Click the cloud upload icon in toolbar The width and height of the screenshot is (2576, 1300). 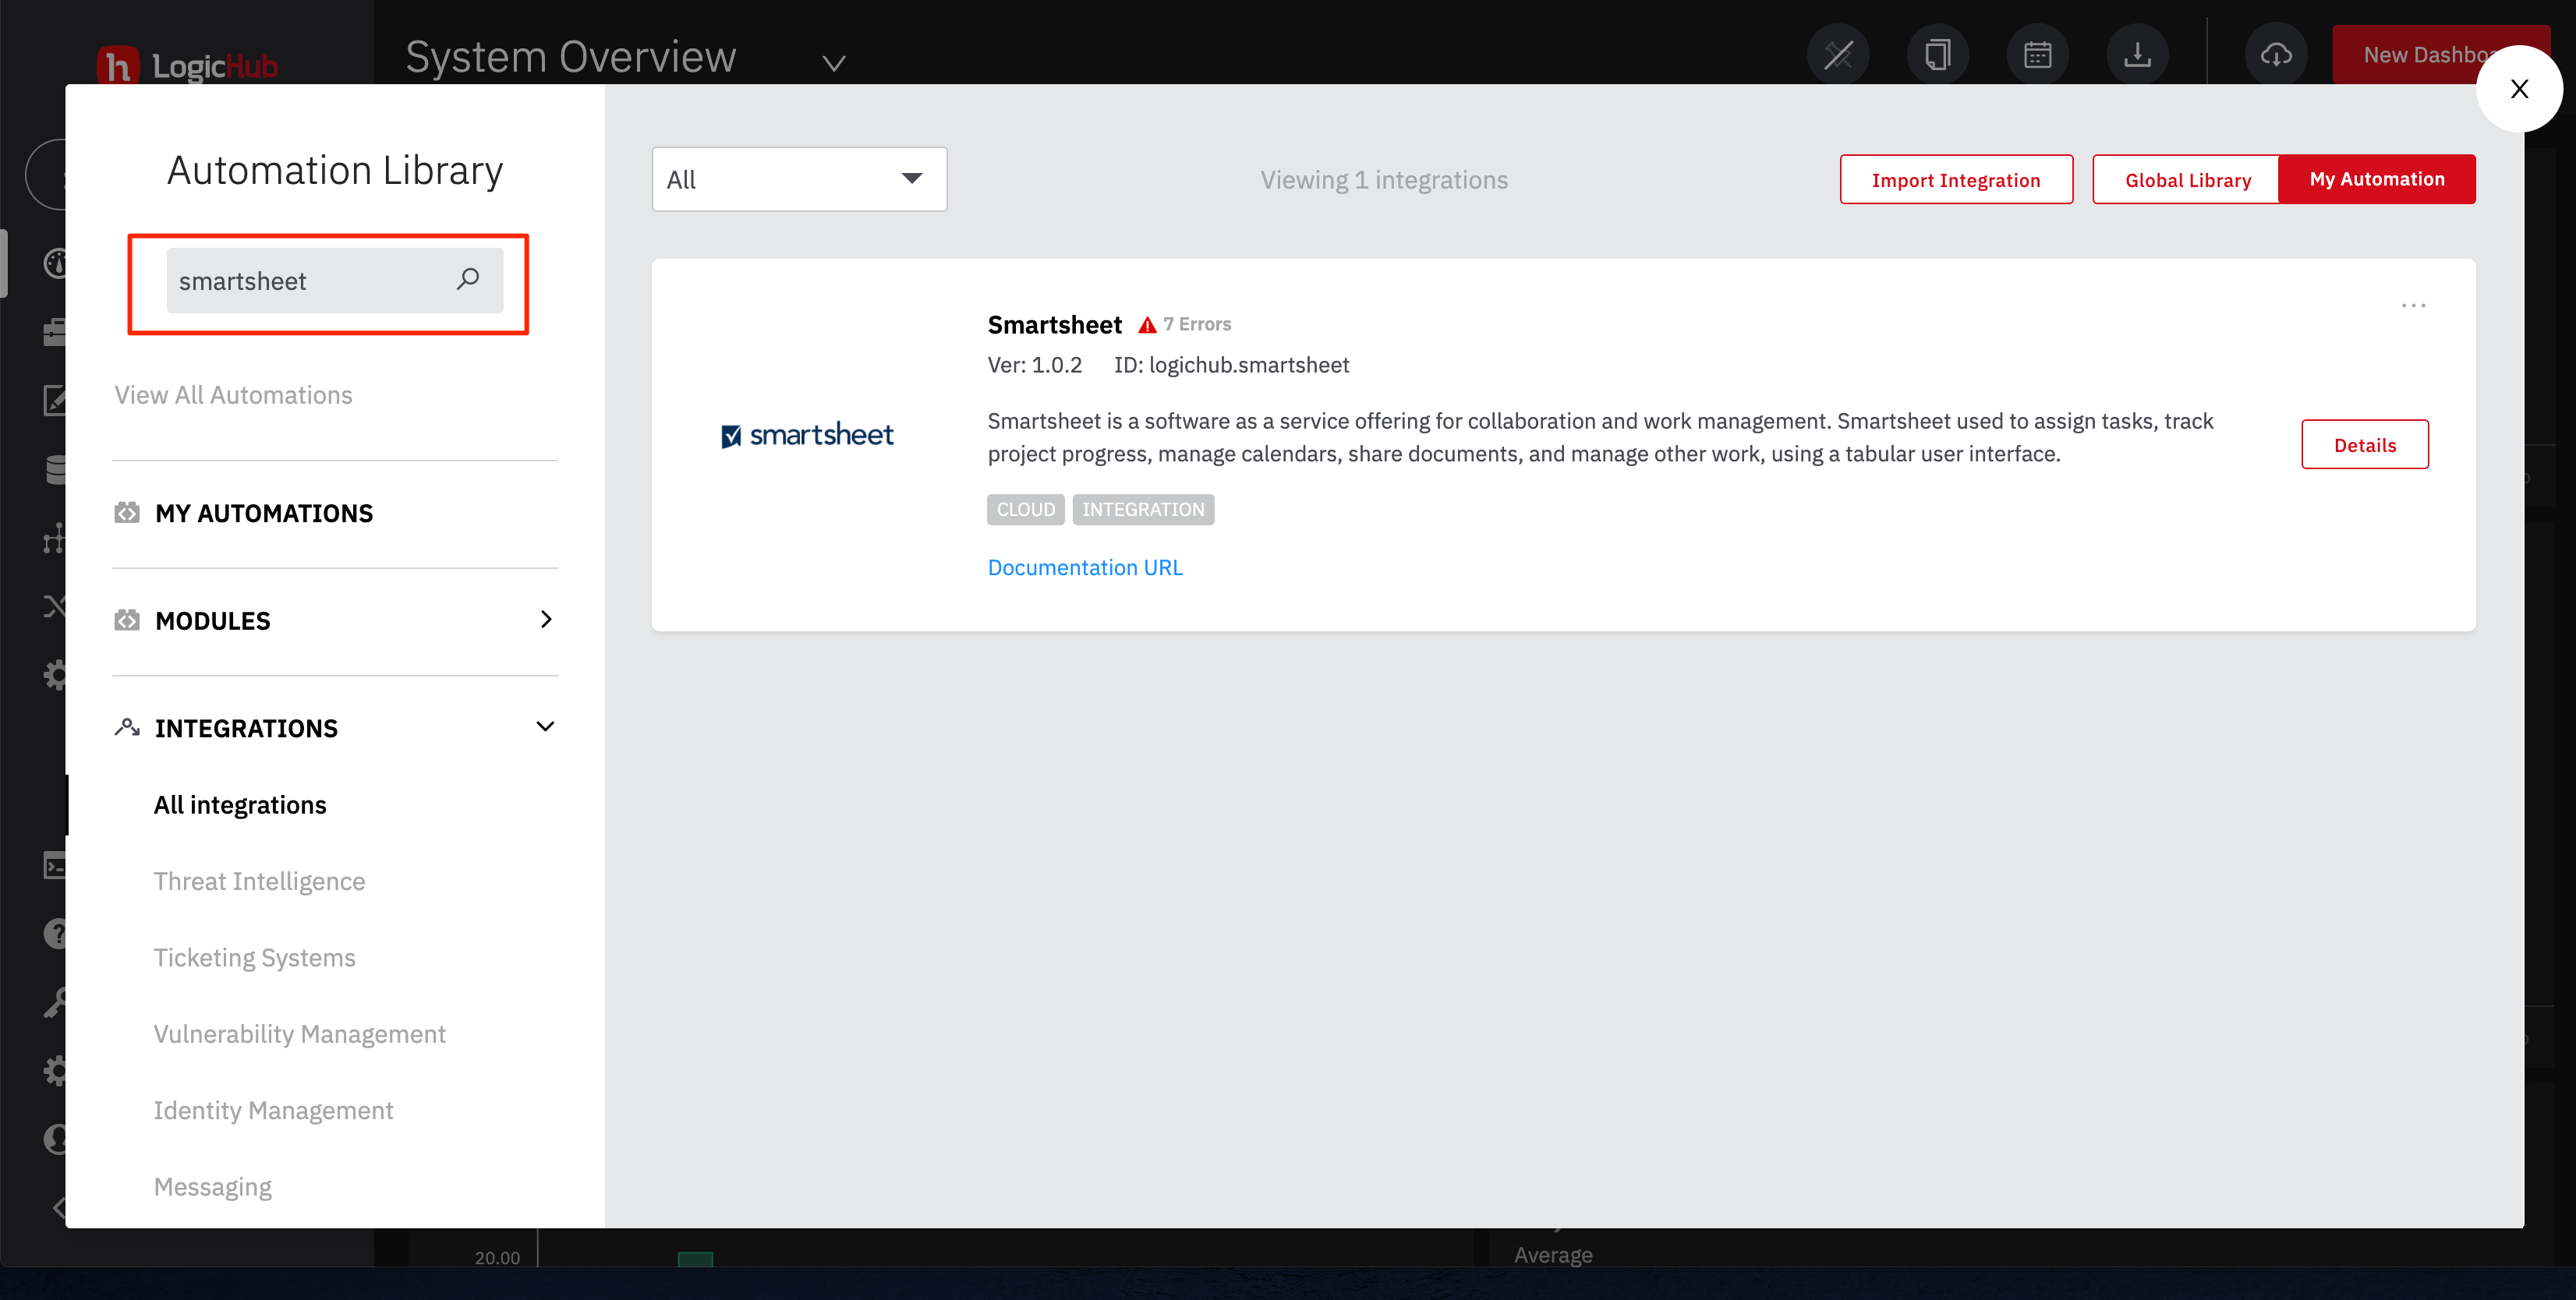[2276, 54]
